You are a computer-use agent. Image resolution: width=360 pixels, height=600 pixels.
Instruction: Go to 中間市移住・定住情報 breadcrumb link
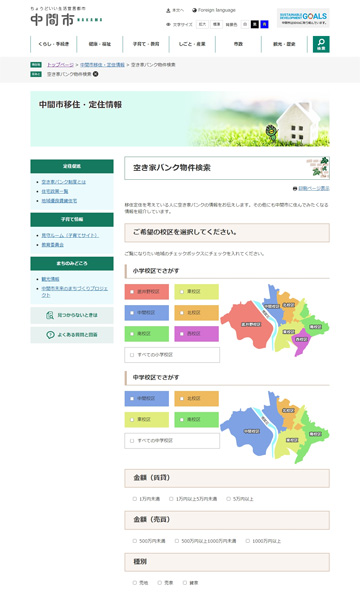point(102,65)
